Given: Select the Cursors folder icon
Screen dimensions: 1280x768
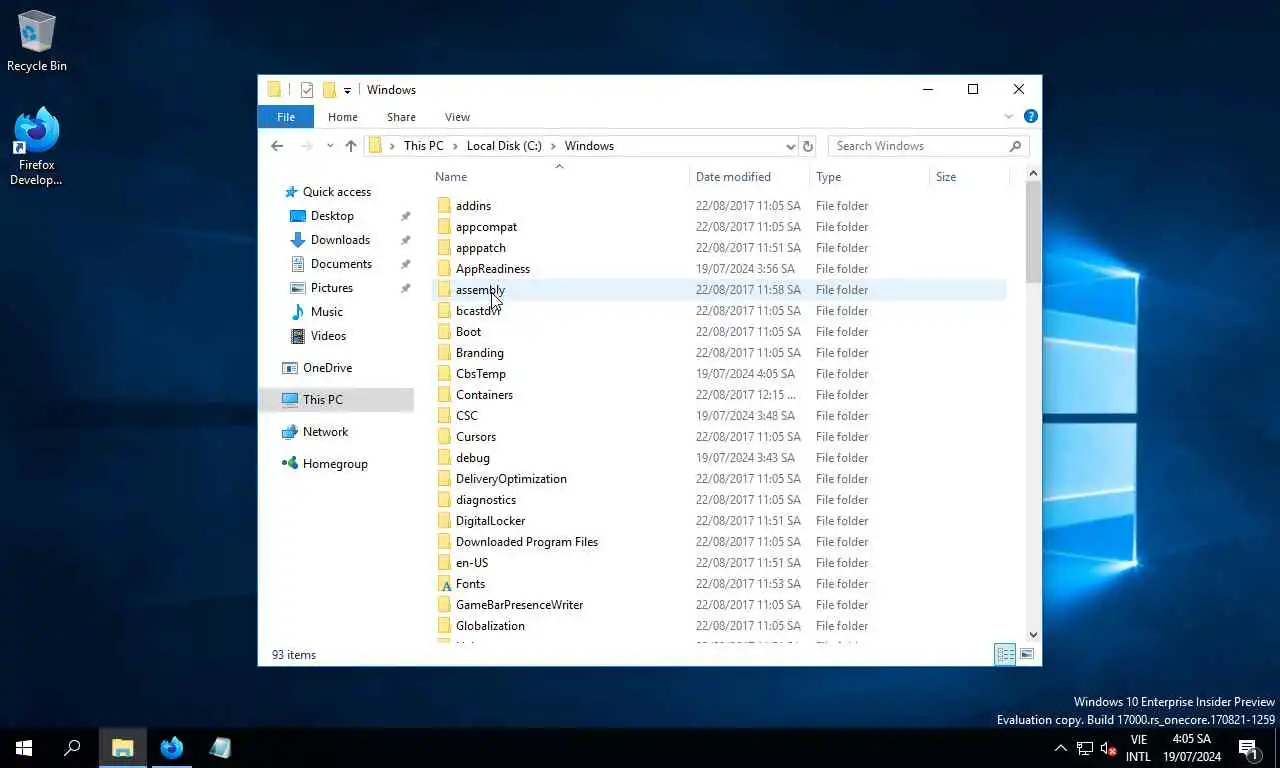Looking at the screenshot, I should click(445, 437).
